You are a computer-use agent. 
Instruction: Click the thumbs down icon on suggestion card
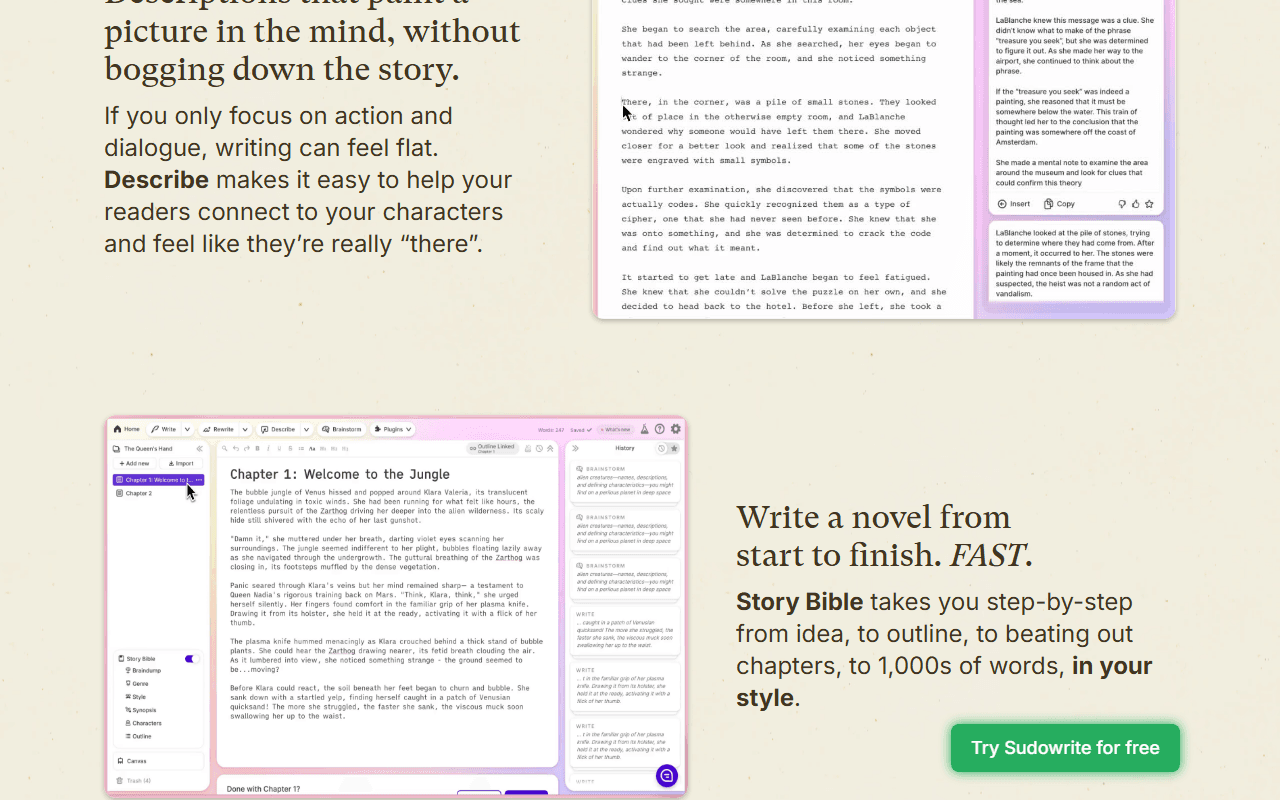point(1123,203)
